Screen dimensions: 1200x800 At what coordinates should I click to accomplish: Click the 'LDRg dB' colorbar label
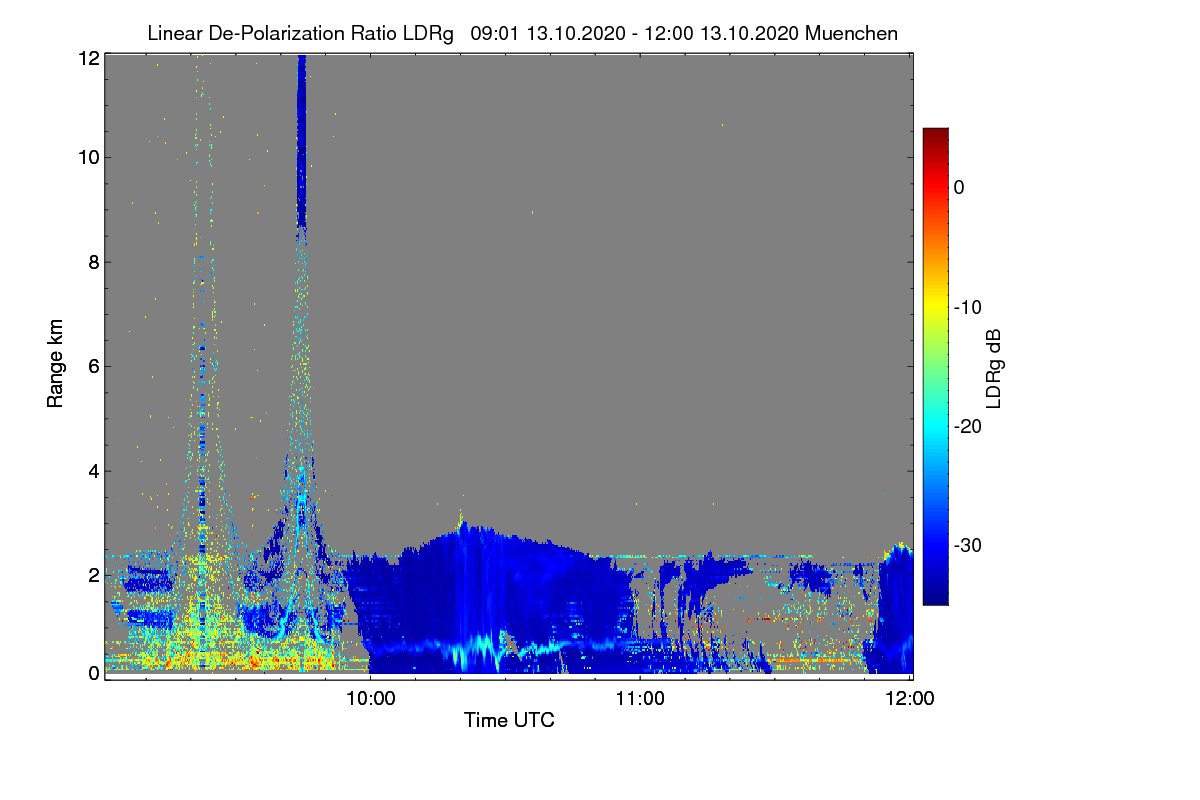pyautogui.click(x=993, y=368)
